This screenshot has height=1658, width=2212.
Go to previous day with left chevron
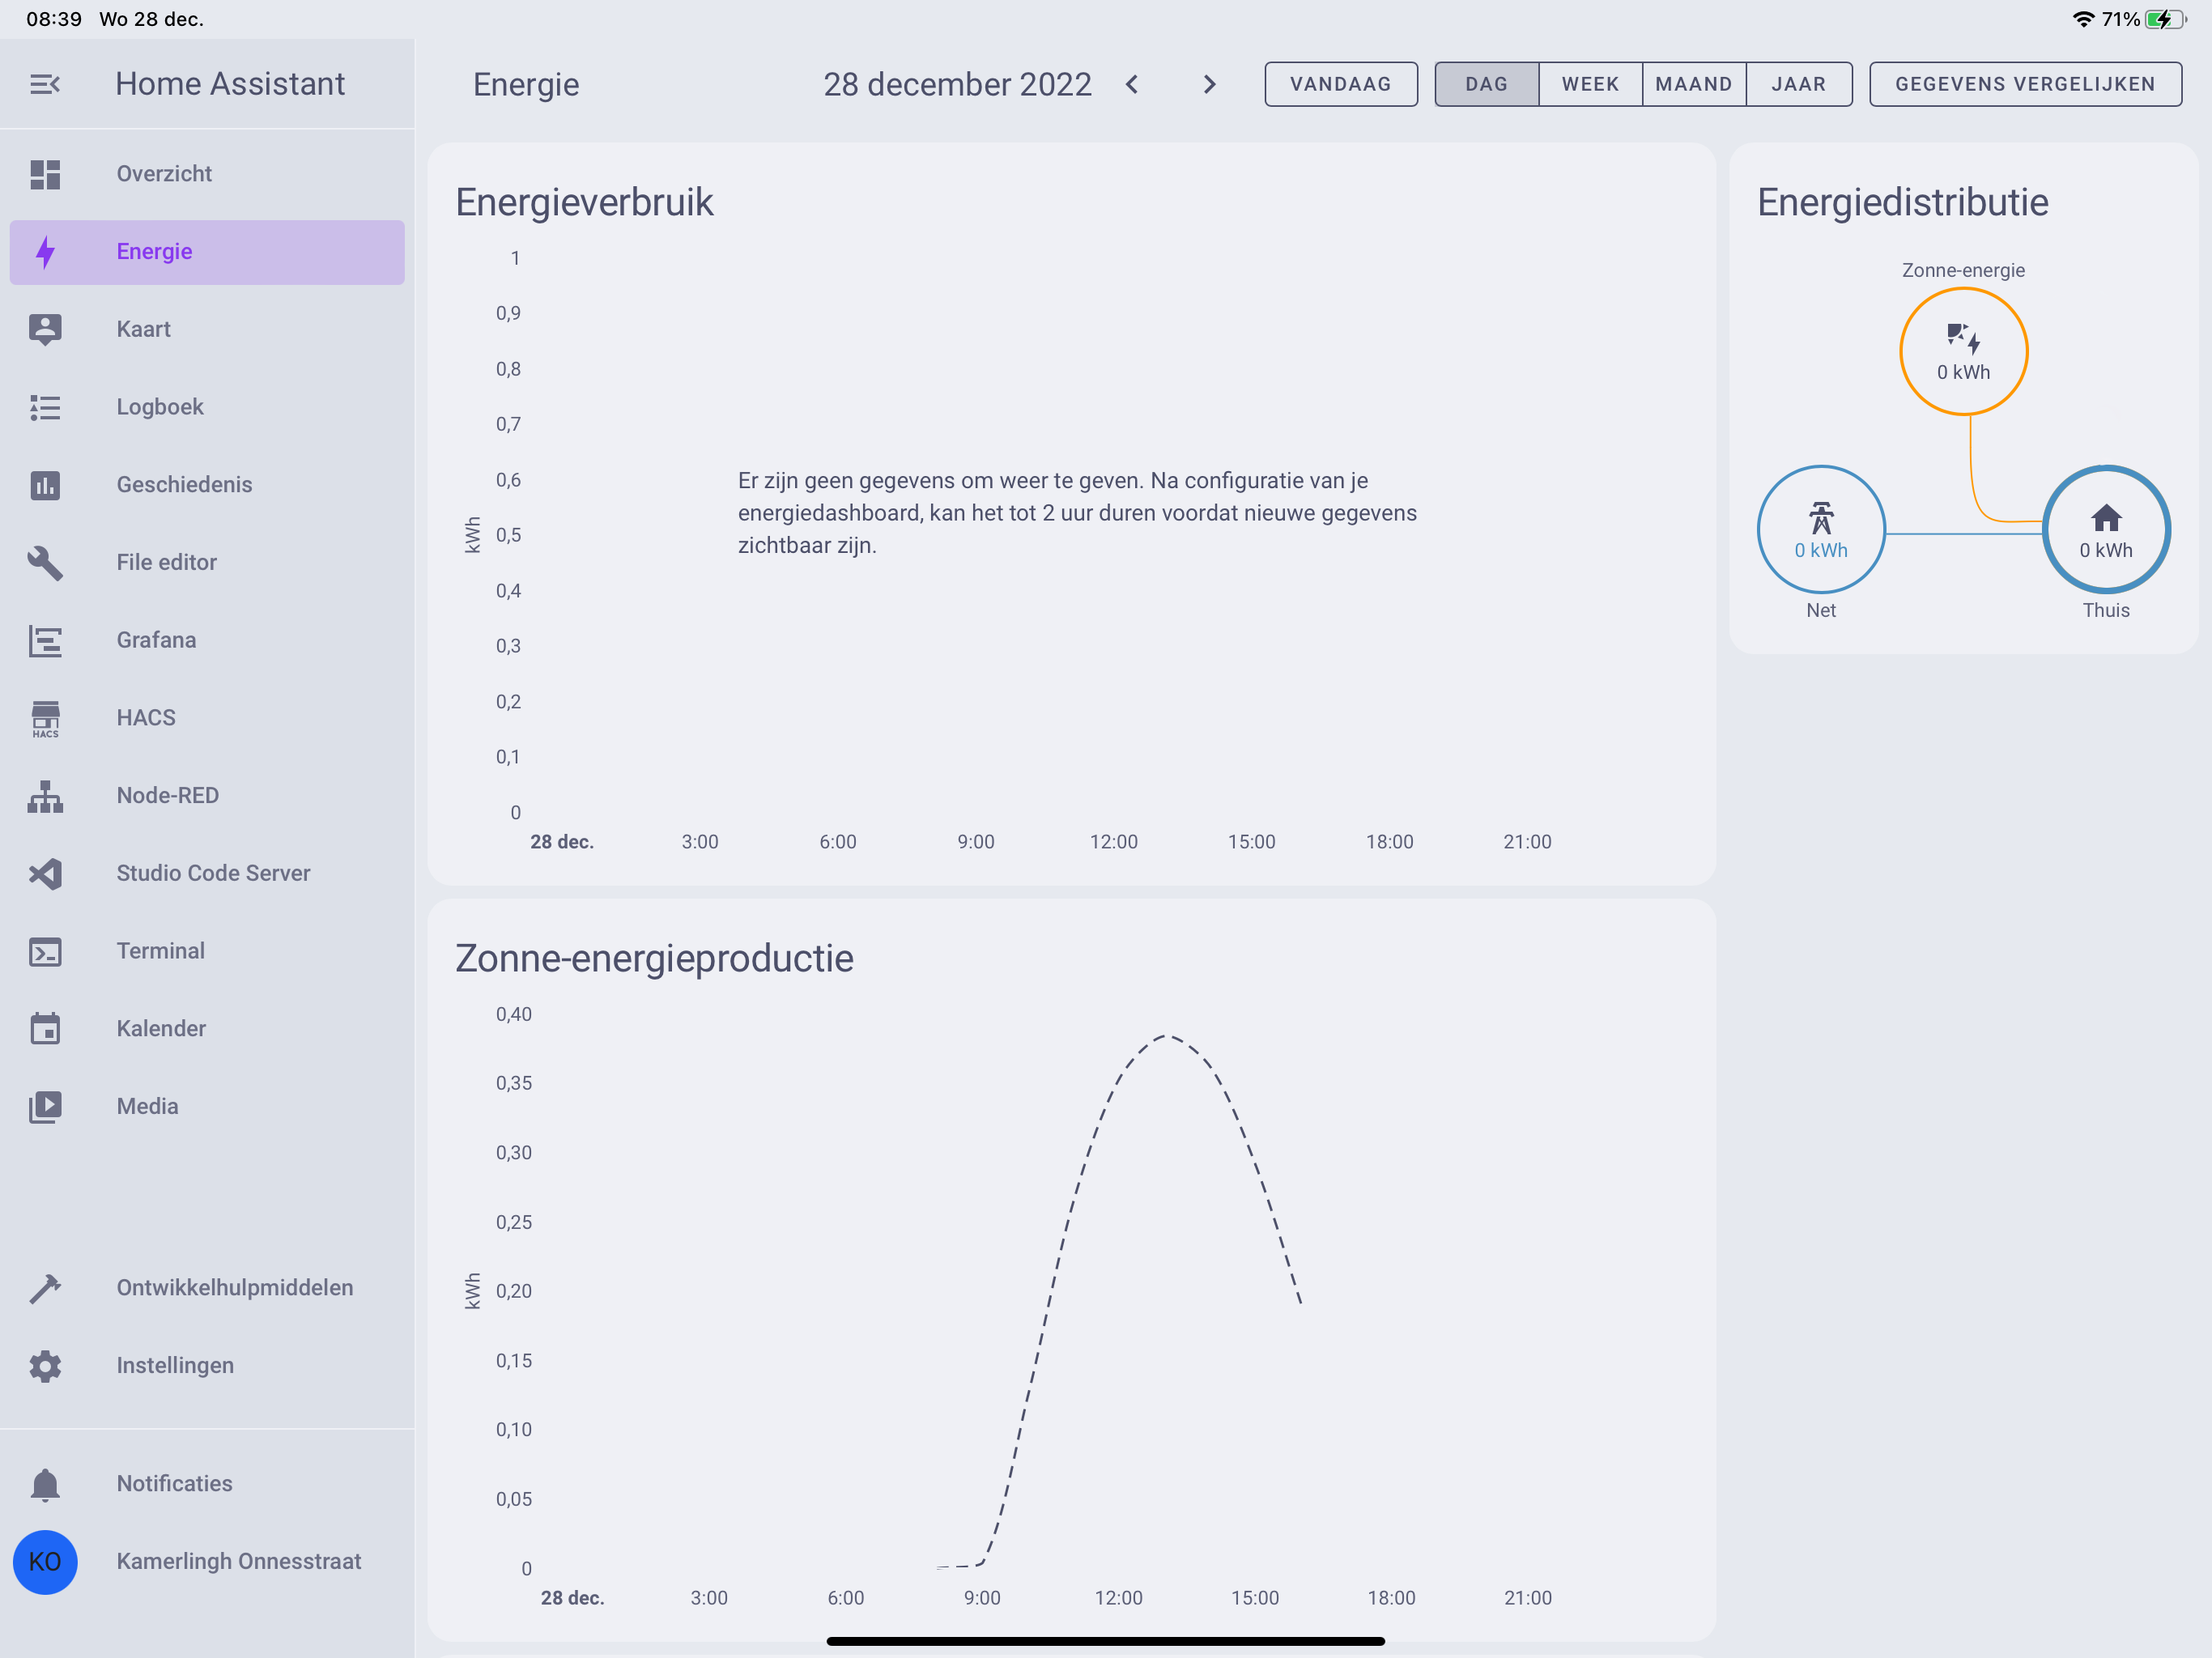[x=1132, y=84]
